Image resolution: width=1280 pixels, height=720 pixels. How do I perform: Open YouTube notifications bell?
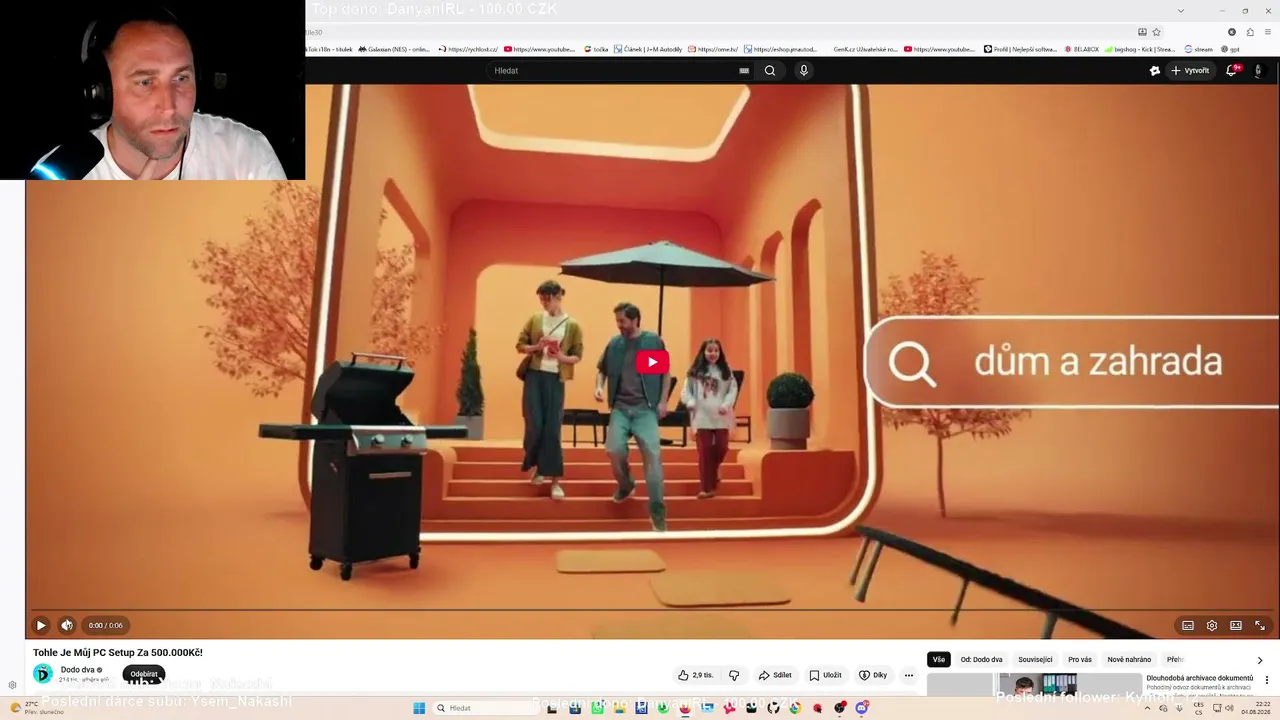(1232, 71)
